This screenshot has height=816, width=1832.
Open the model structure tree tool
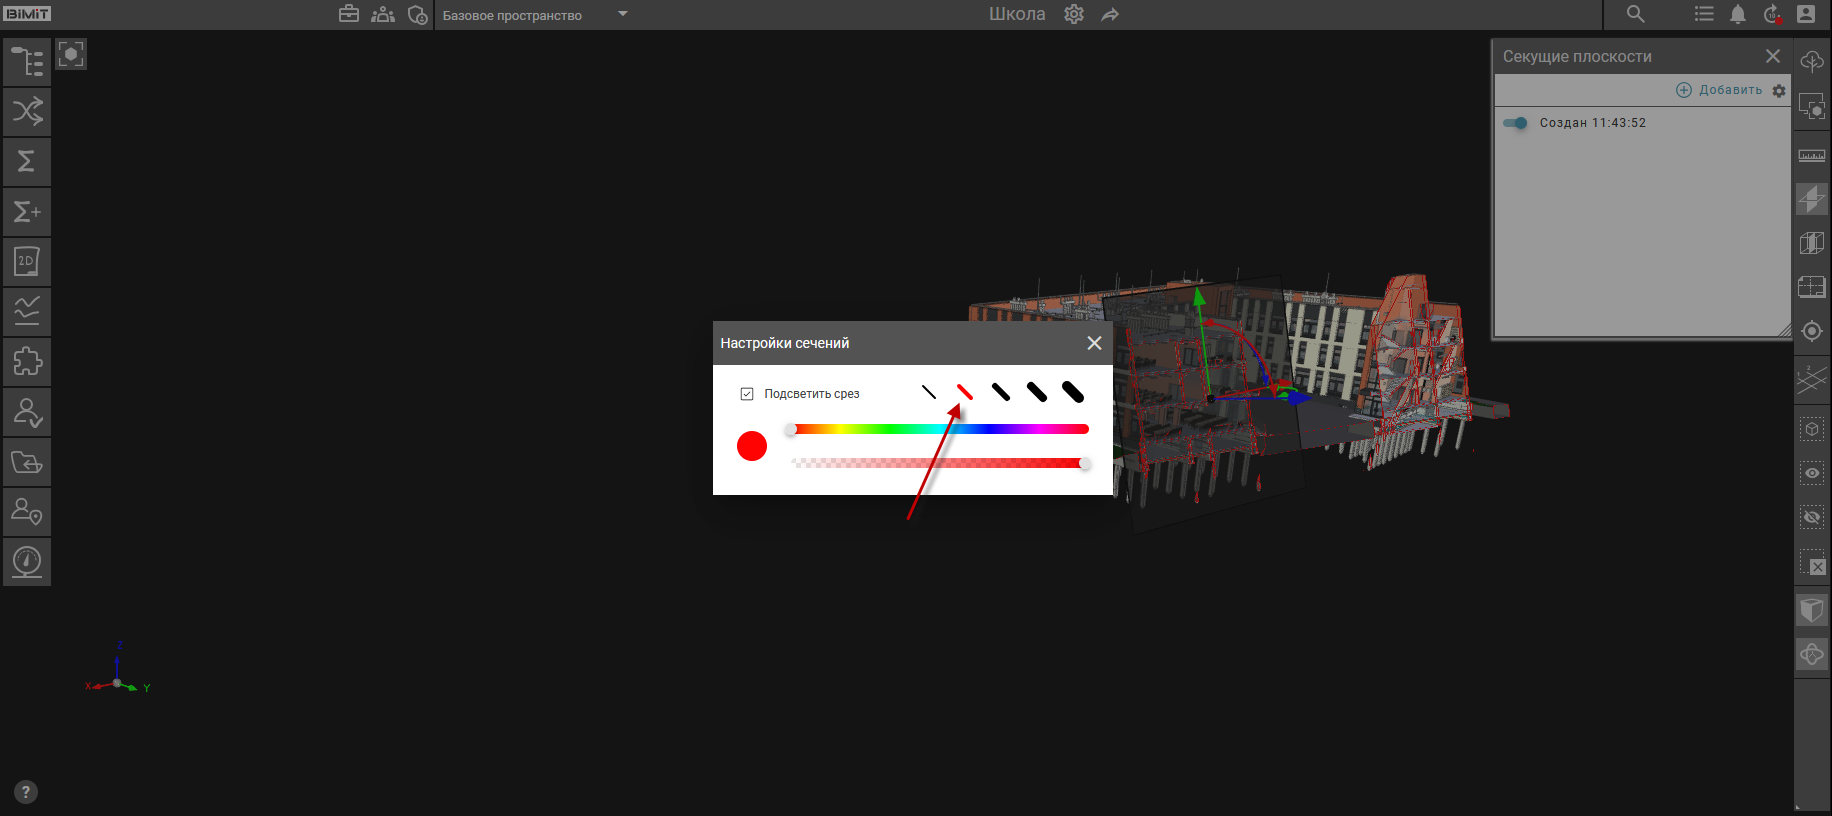coord(27,61)
